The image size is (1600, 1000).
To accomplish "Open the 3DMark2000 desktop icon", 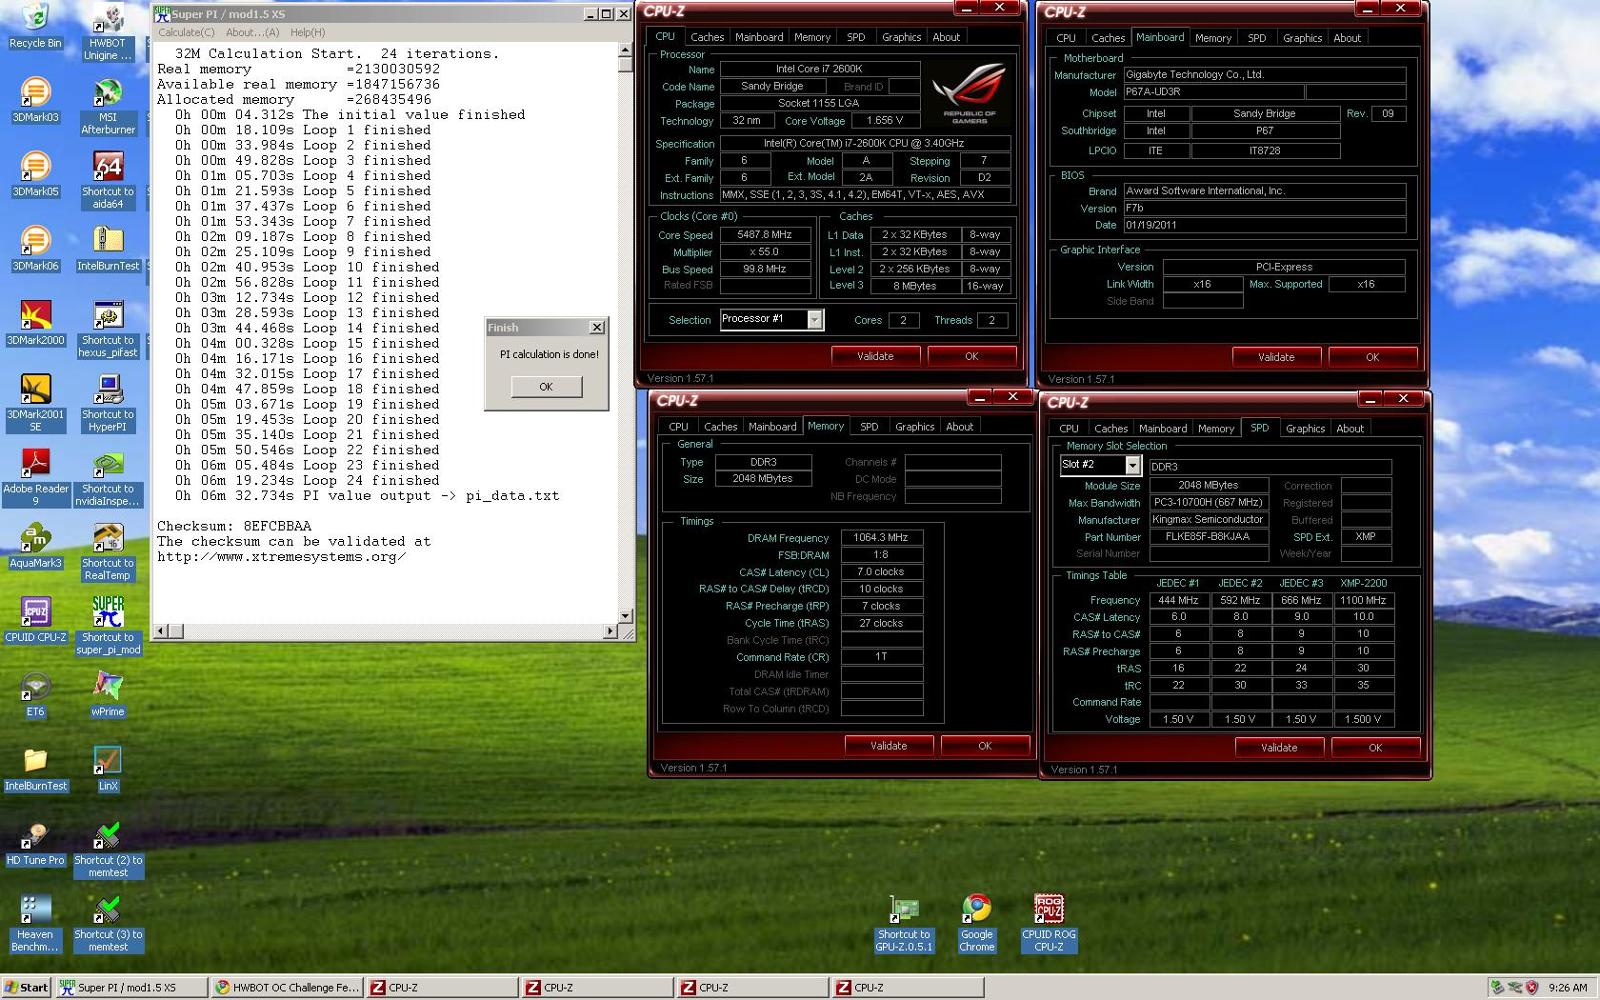I will click(x=35, y=323).
